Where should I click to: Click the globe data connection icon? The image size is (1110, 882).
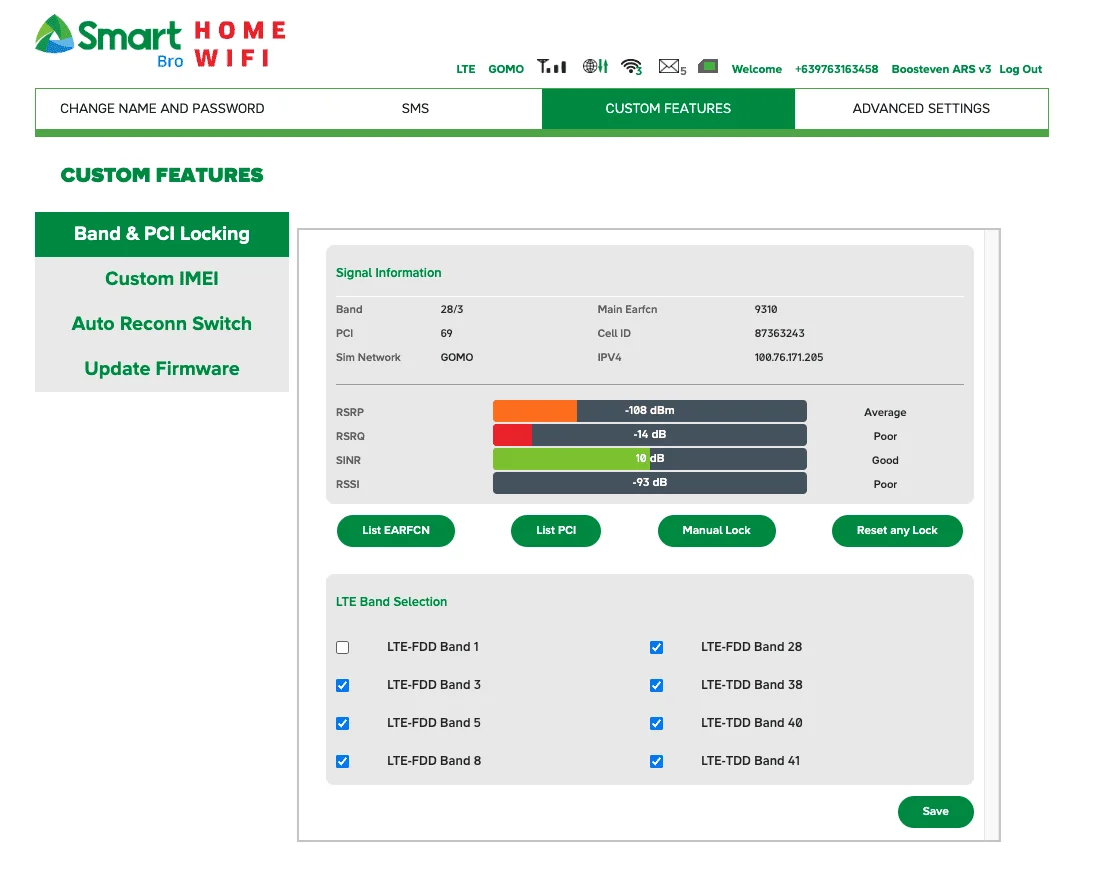click(595, 67)
